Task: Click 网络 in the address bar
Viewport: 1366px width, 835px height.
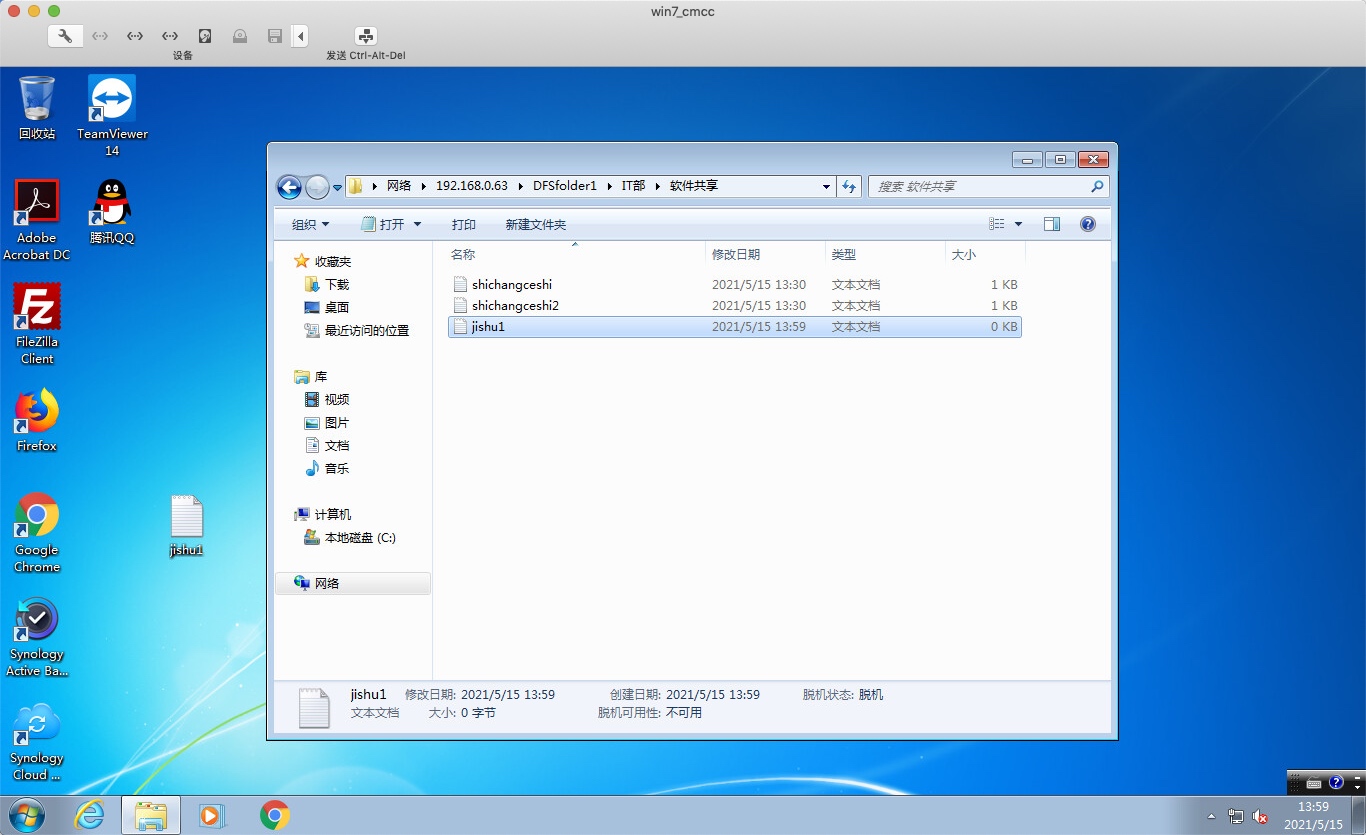Action: (399, 186)
